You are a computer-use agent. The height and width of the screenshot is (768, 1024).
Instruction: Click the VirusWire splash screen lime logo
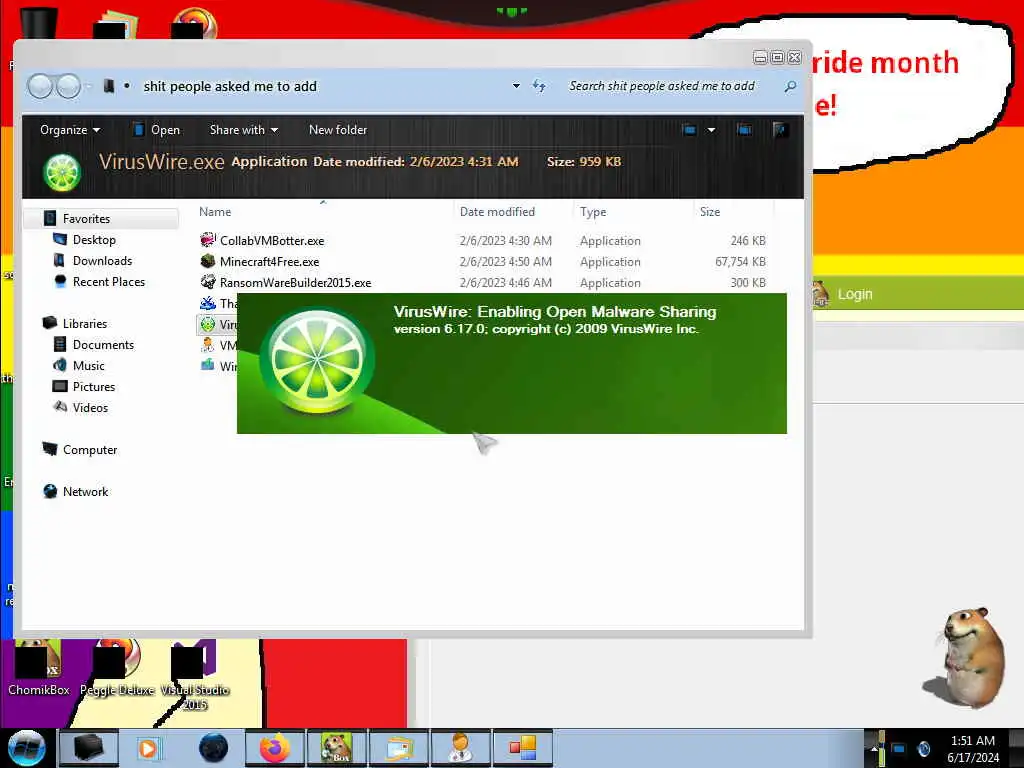(x=317, y=362)
